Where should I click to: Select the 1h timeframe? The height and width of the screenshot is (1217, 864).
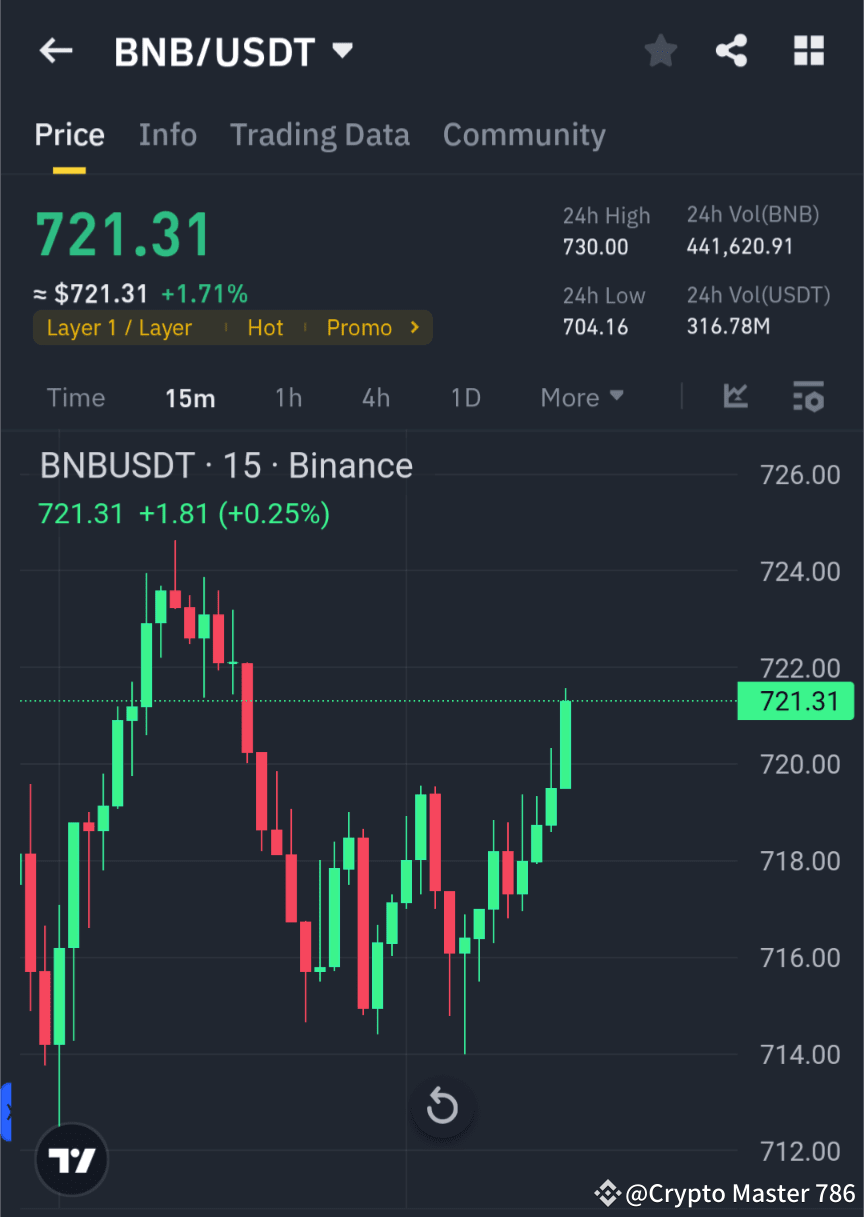tap(288, 397)
